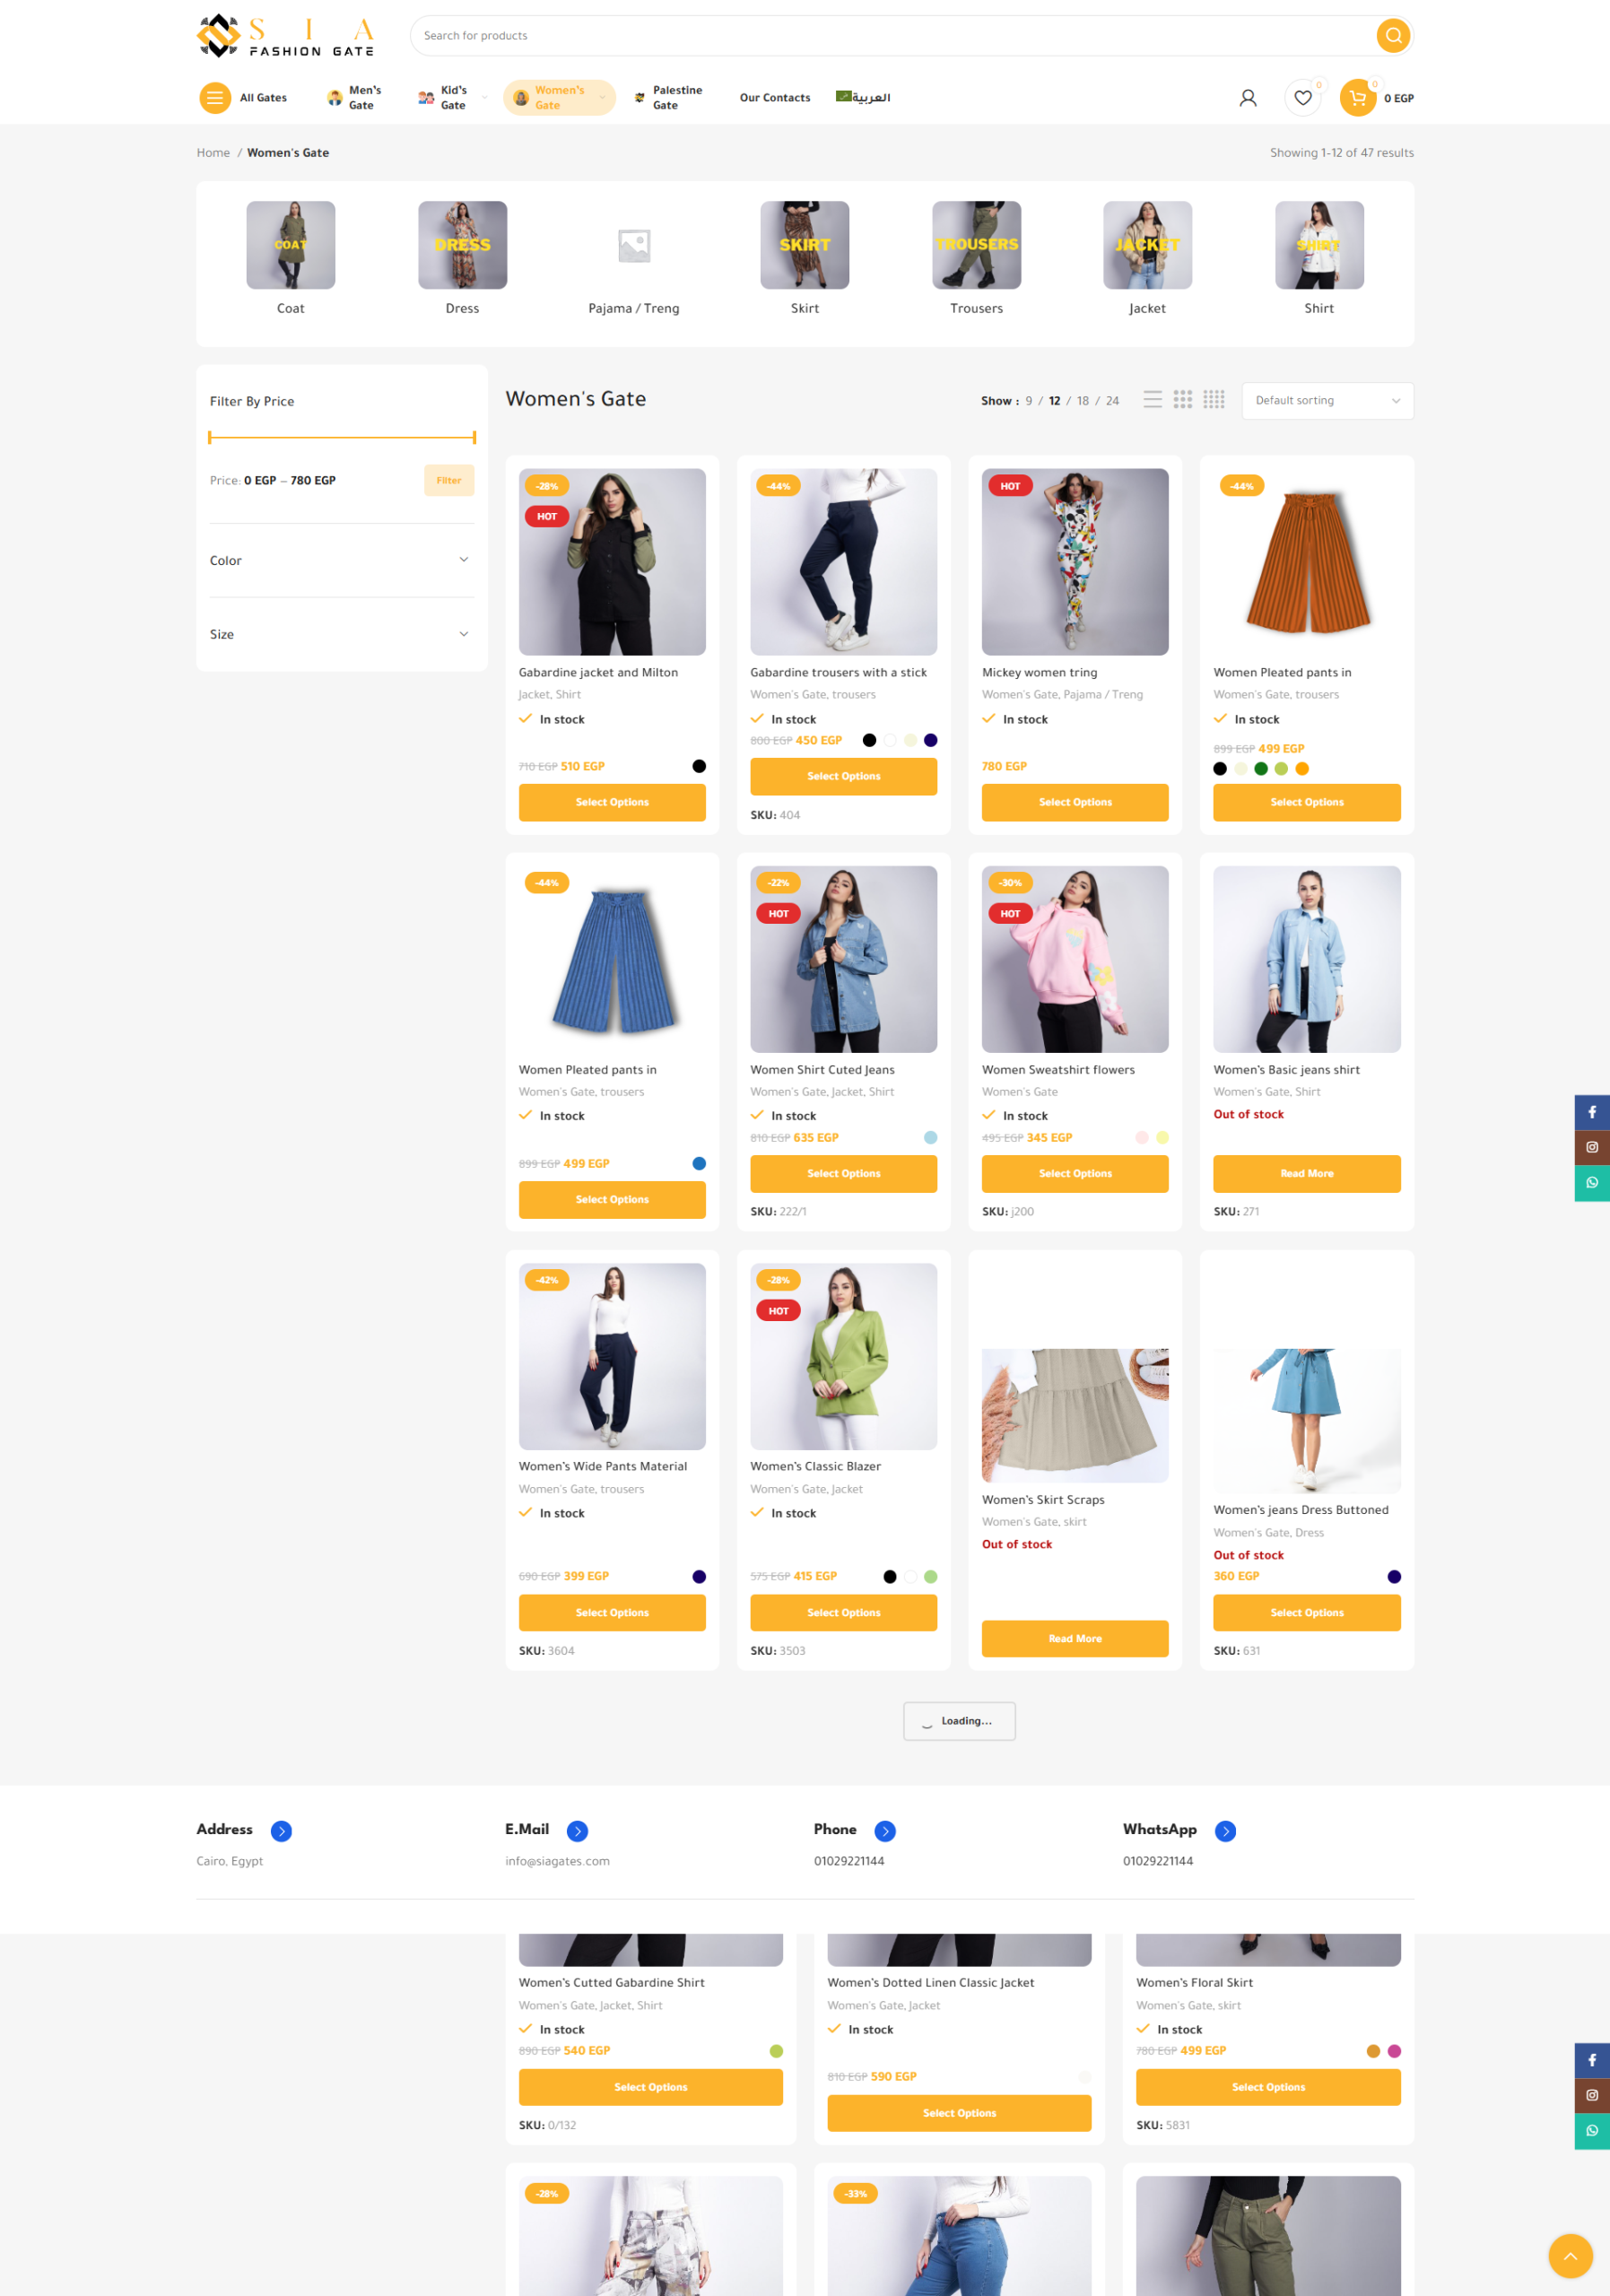Expand the Size filter section
The image size is (1610, 2296).
pos(341,635)
